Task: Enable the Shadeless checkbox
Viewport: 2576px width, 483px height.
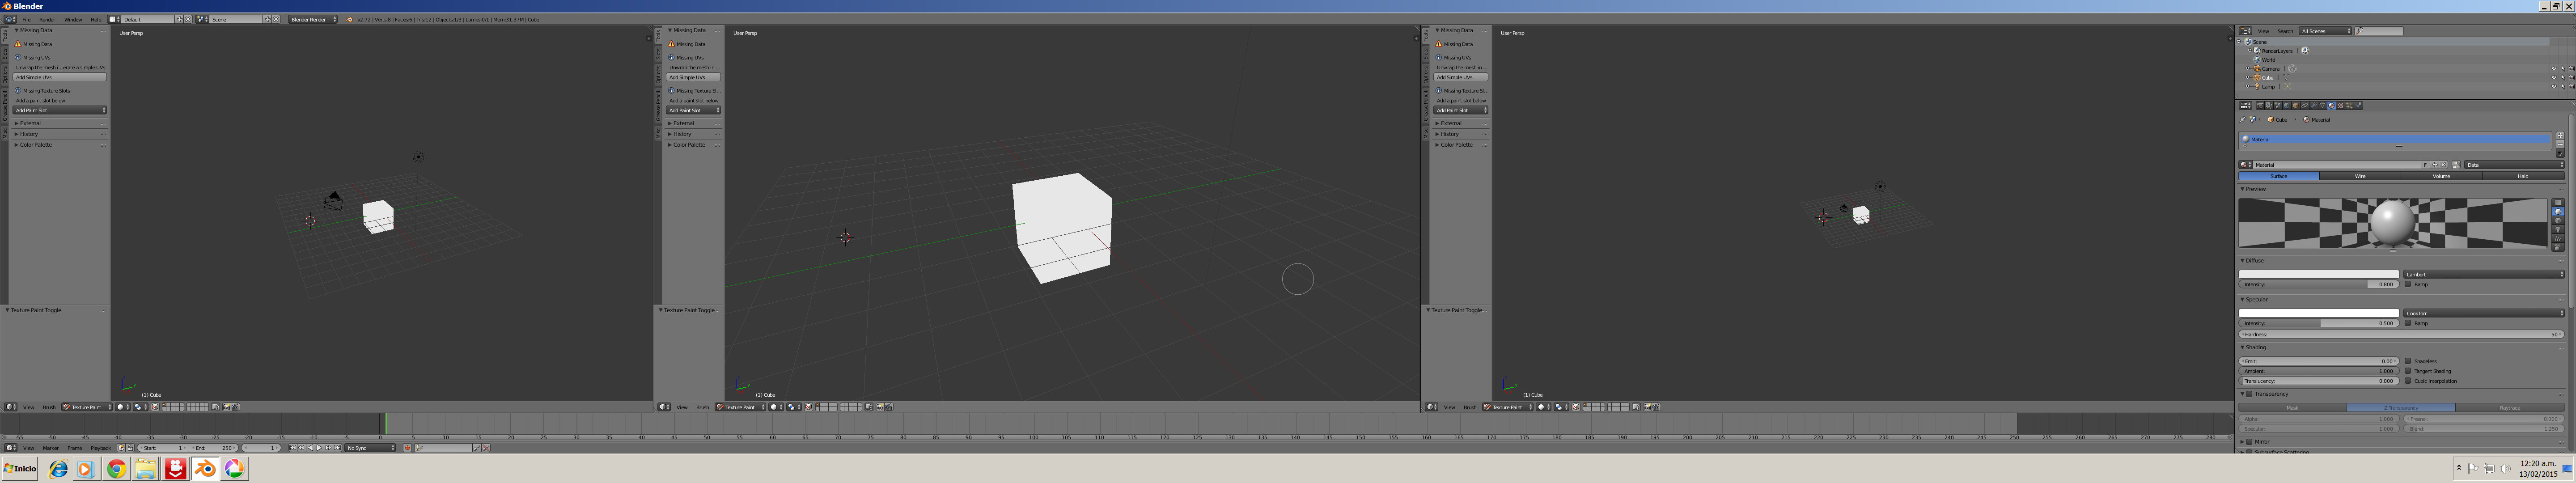Action: 2408,361
